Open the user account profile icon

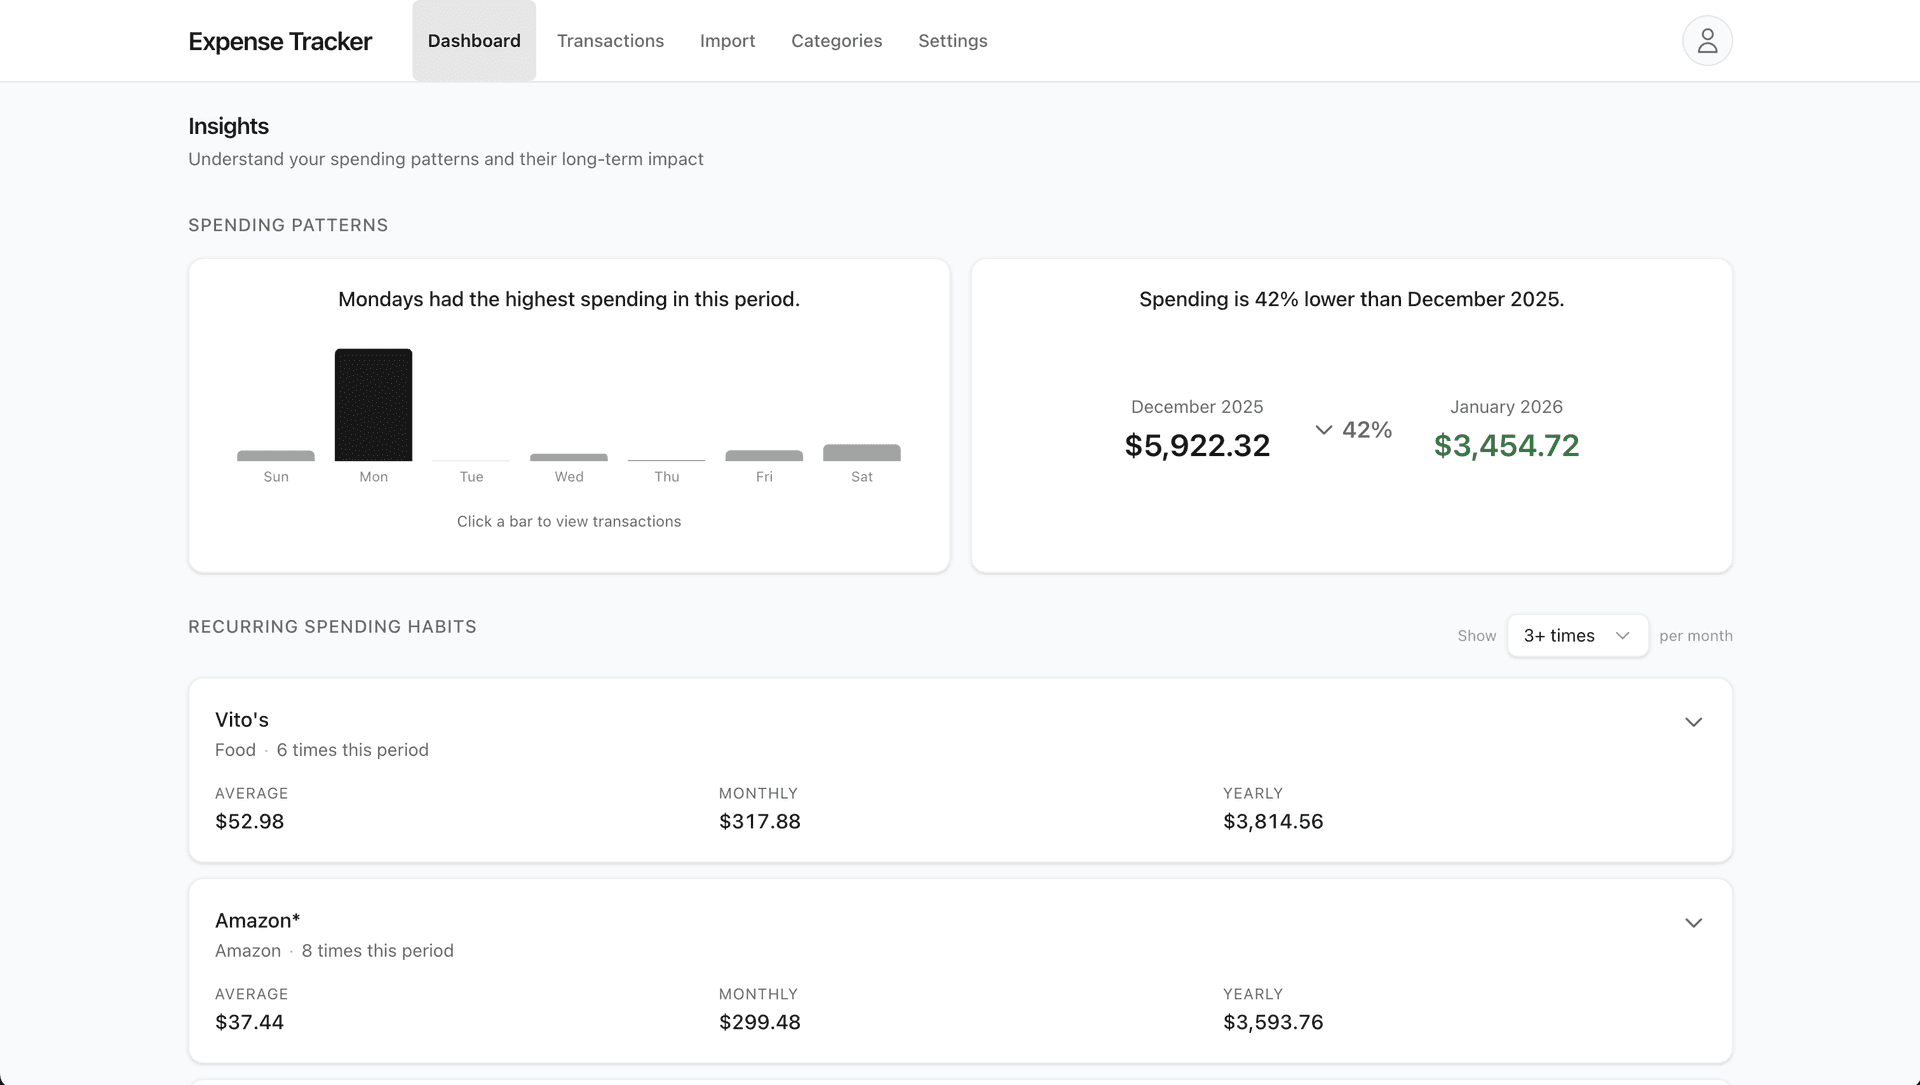tap(1707, 40)
